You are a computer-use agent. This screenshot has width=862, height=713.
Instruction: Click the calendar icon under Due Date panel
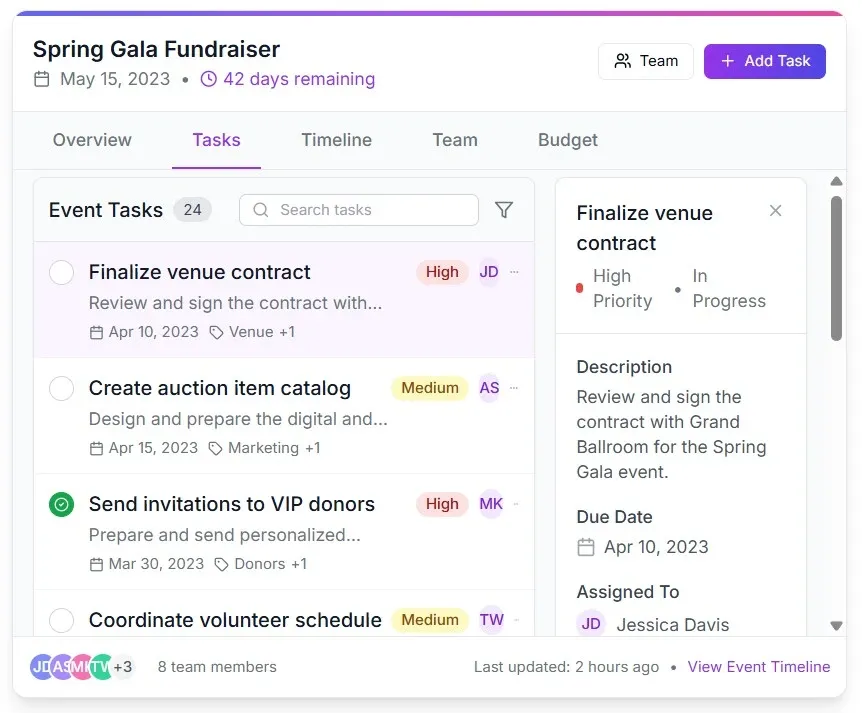tap(584, 547)
